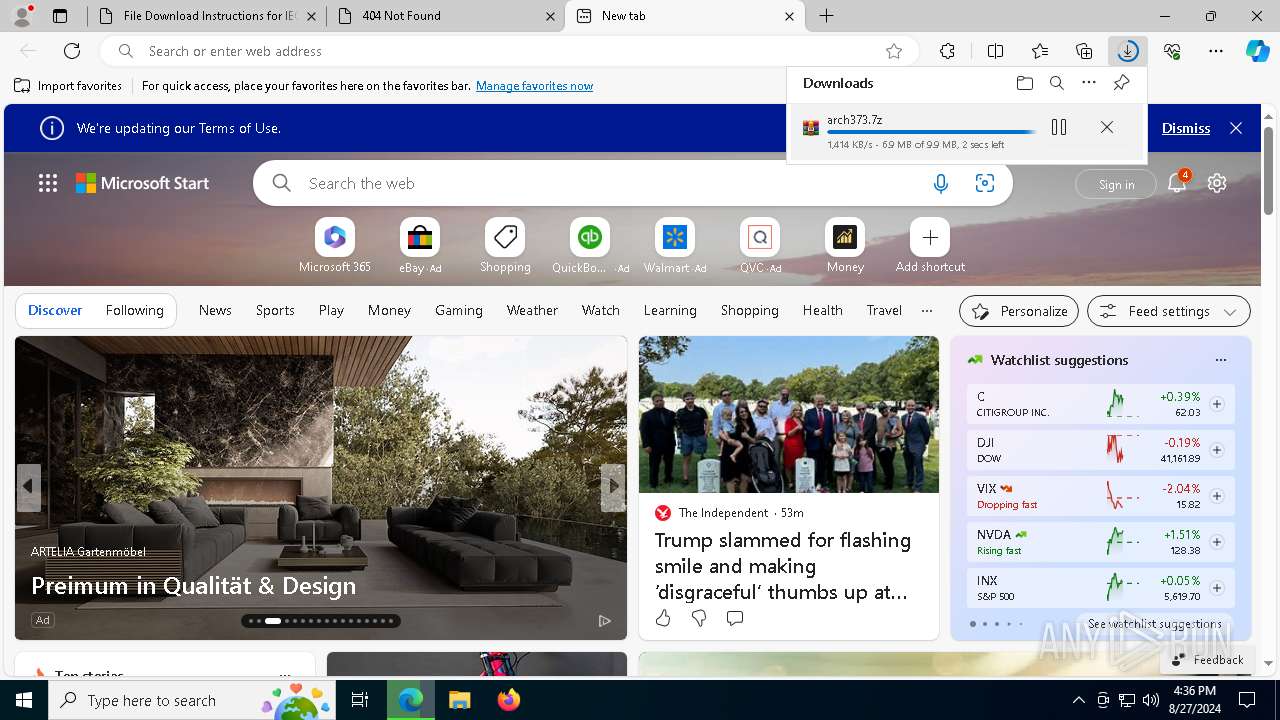Viewport: 1280px width, 720px height.
Task: Dislike the Trump news story
Action: 699,618
